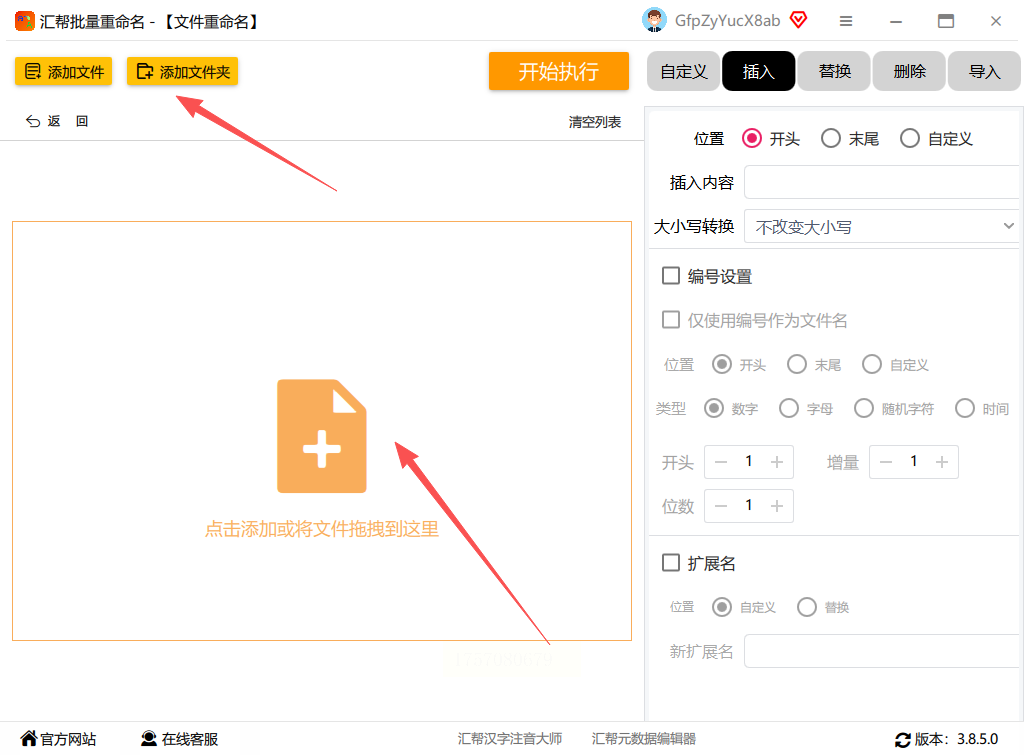
Task: Increase the 位数 value with plus
Action: tap(776, 506)
